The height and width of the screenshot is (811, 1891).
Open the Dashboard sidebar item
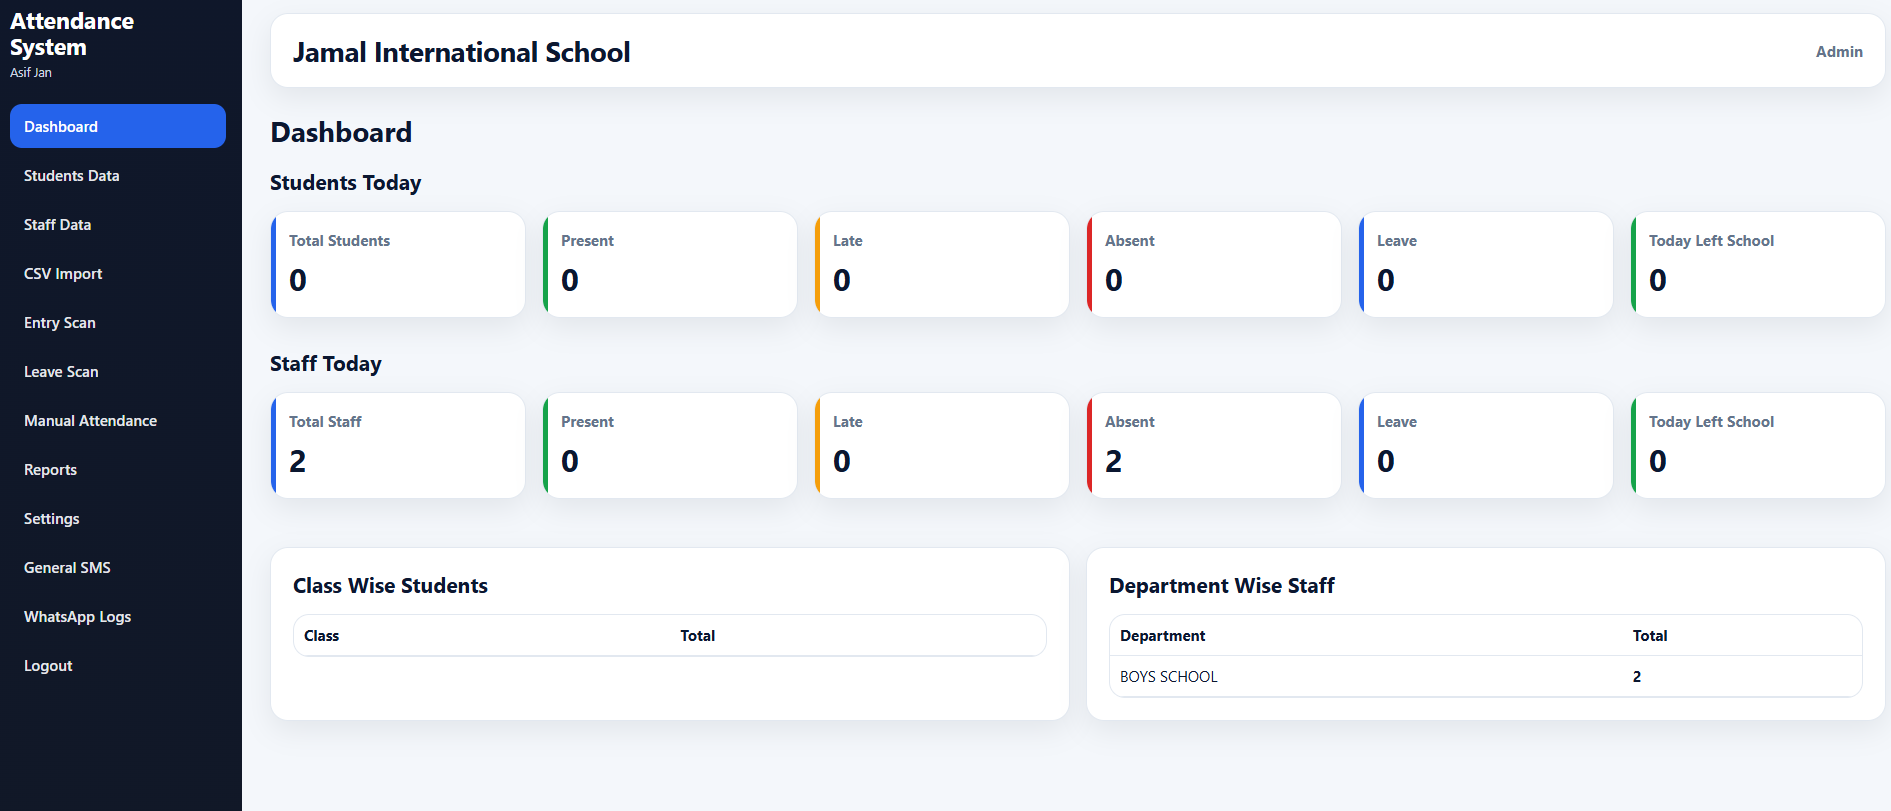[x=118, y=126]
